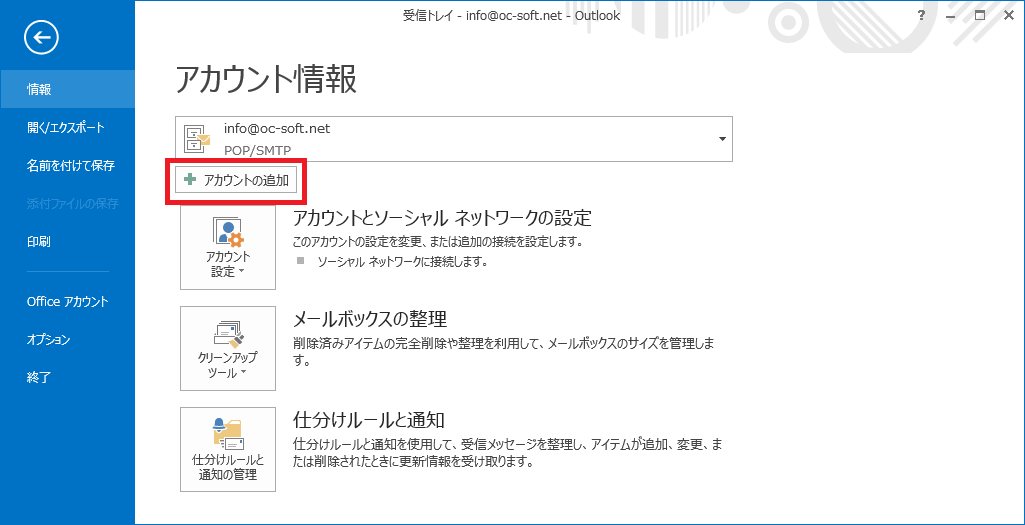Viewport: 1025px width, 525px height.
Task: Maximize the Outlook window
Action: (x=980, y=16)
